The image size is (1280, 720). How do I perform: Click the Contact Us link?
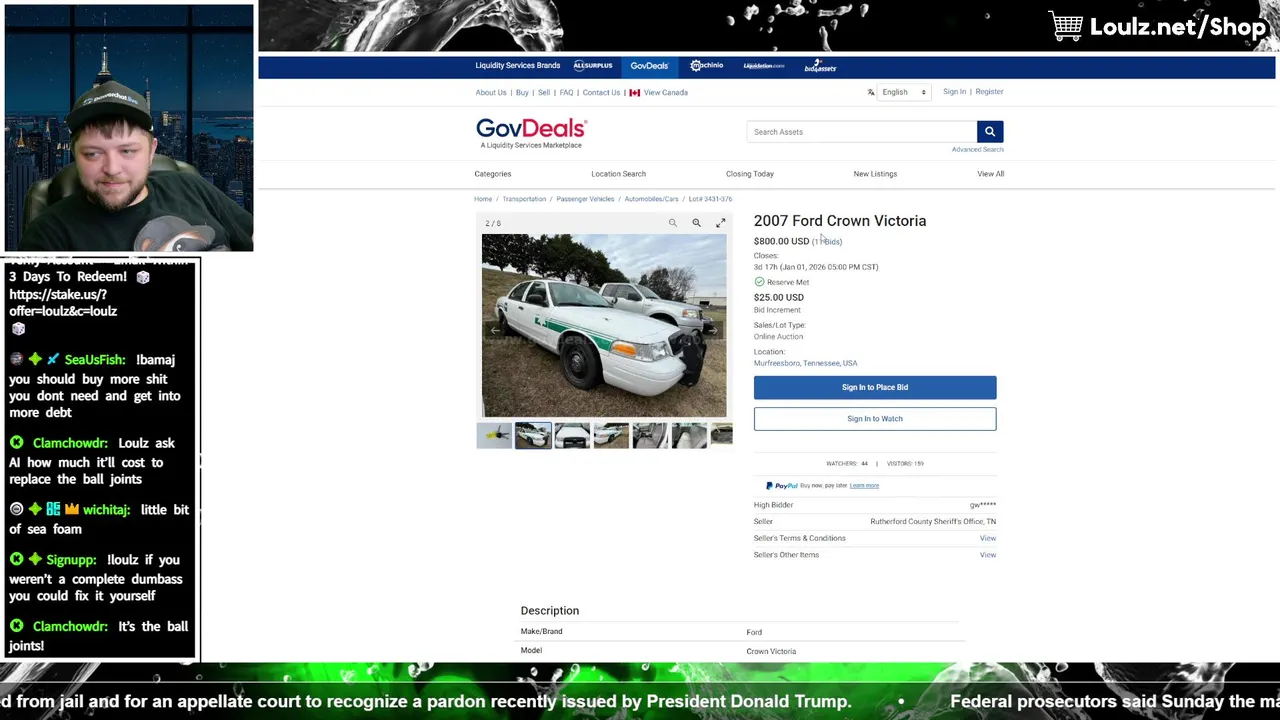click(601, 93)
